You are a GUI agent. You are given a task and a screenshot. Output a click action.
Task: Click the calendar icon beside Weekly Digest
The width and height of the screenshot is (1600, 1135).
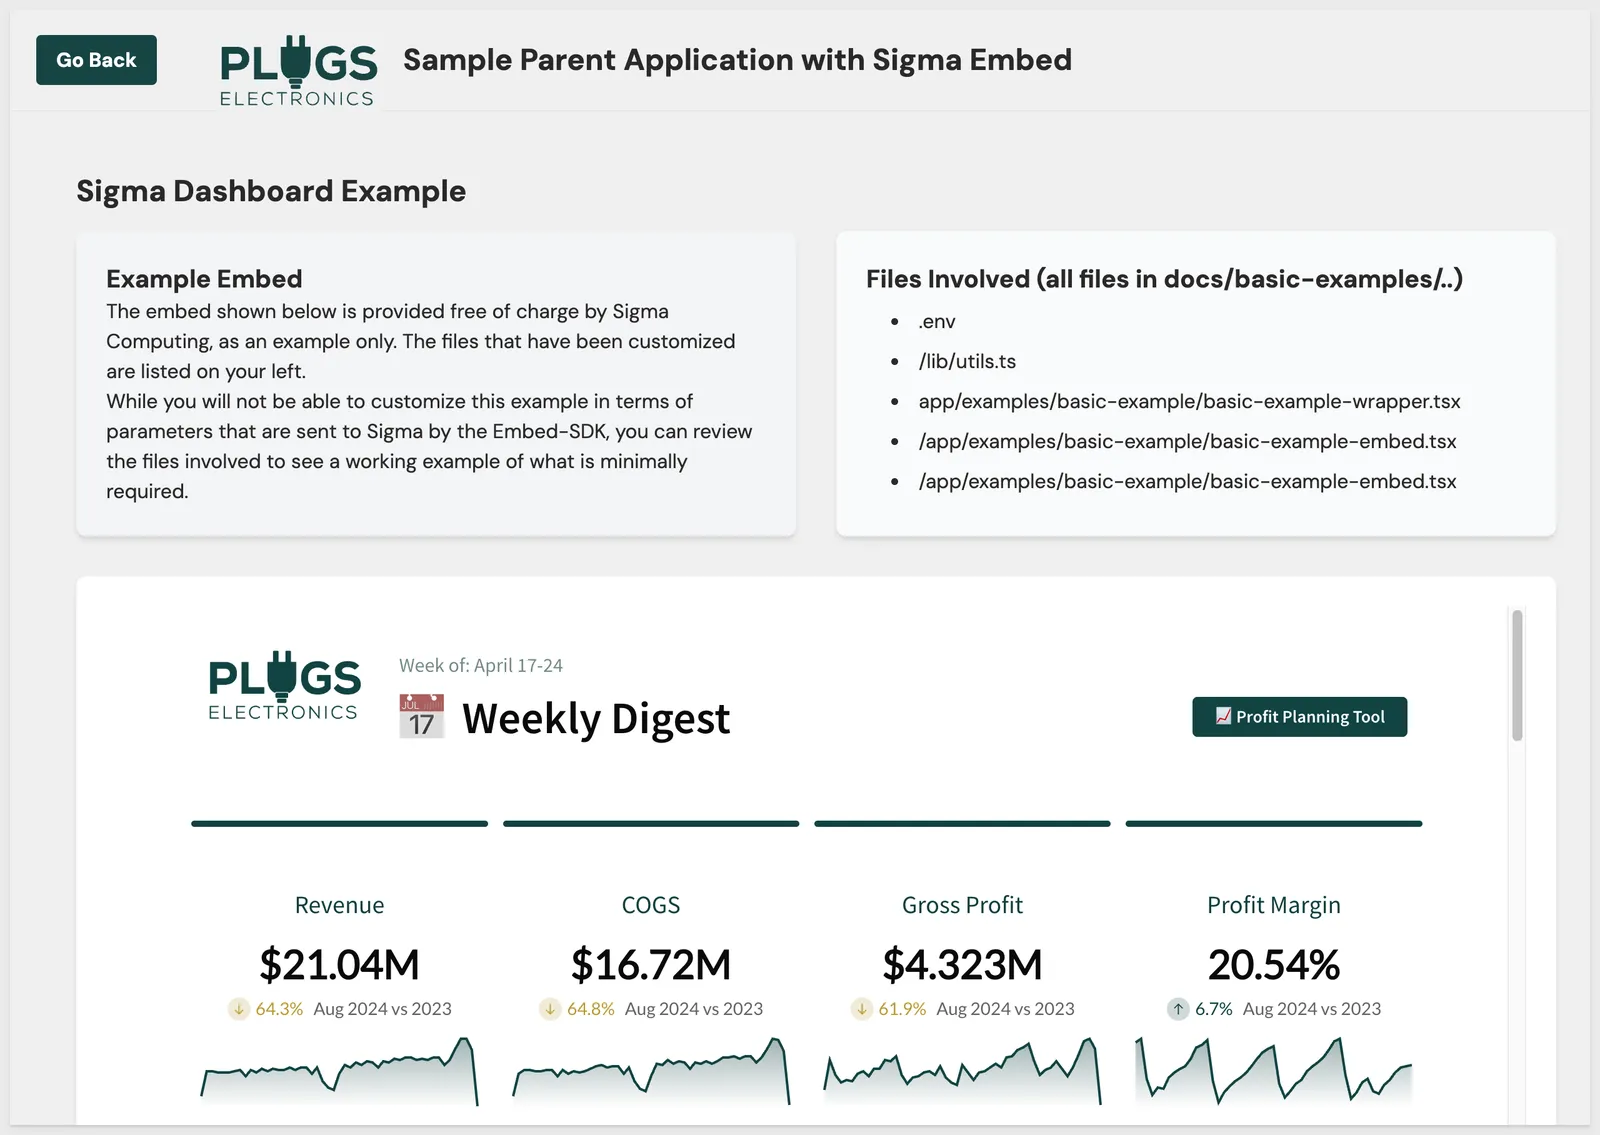421,716
